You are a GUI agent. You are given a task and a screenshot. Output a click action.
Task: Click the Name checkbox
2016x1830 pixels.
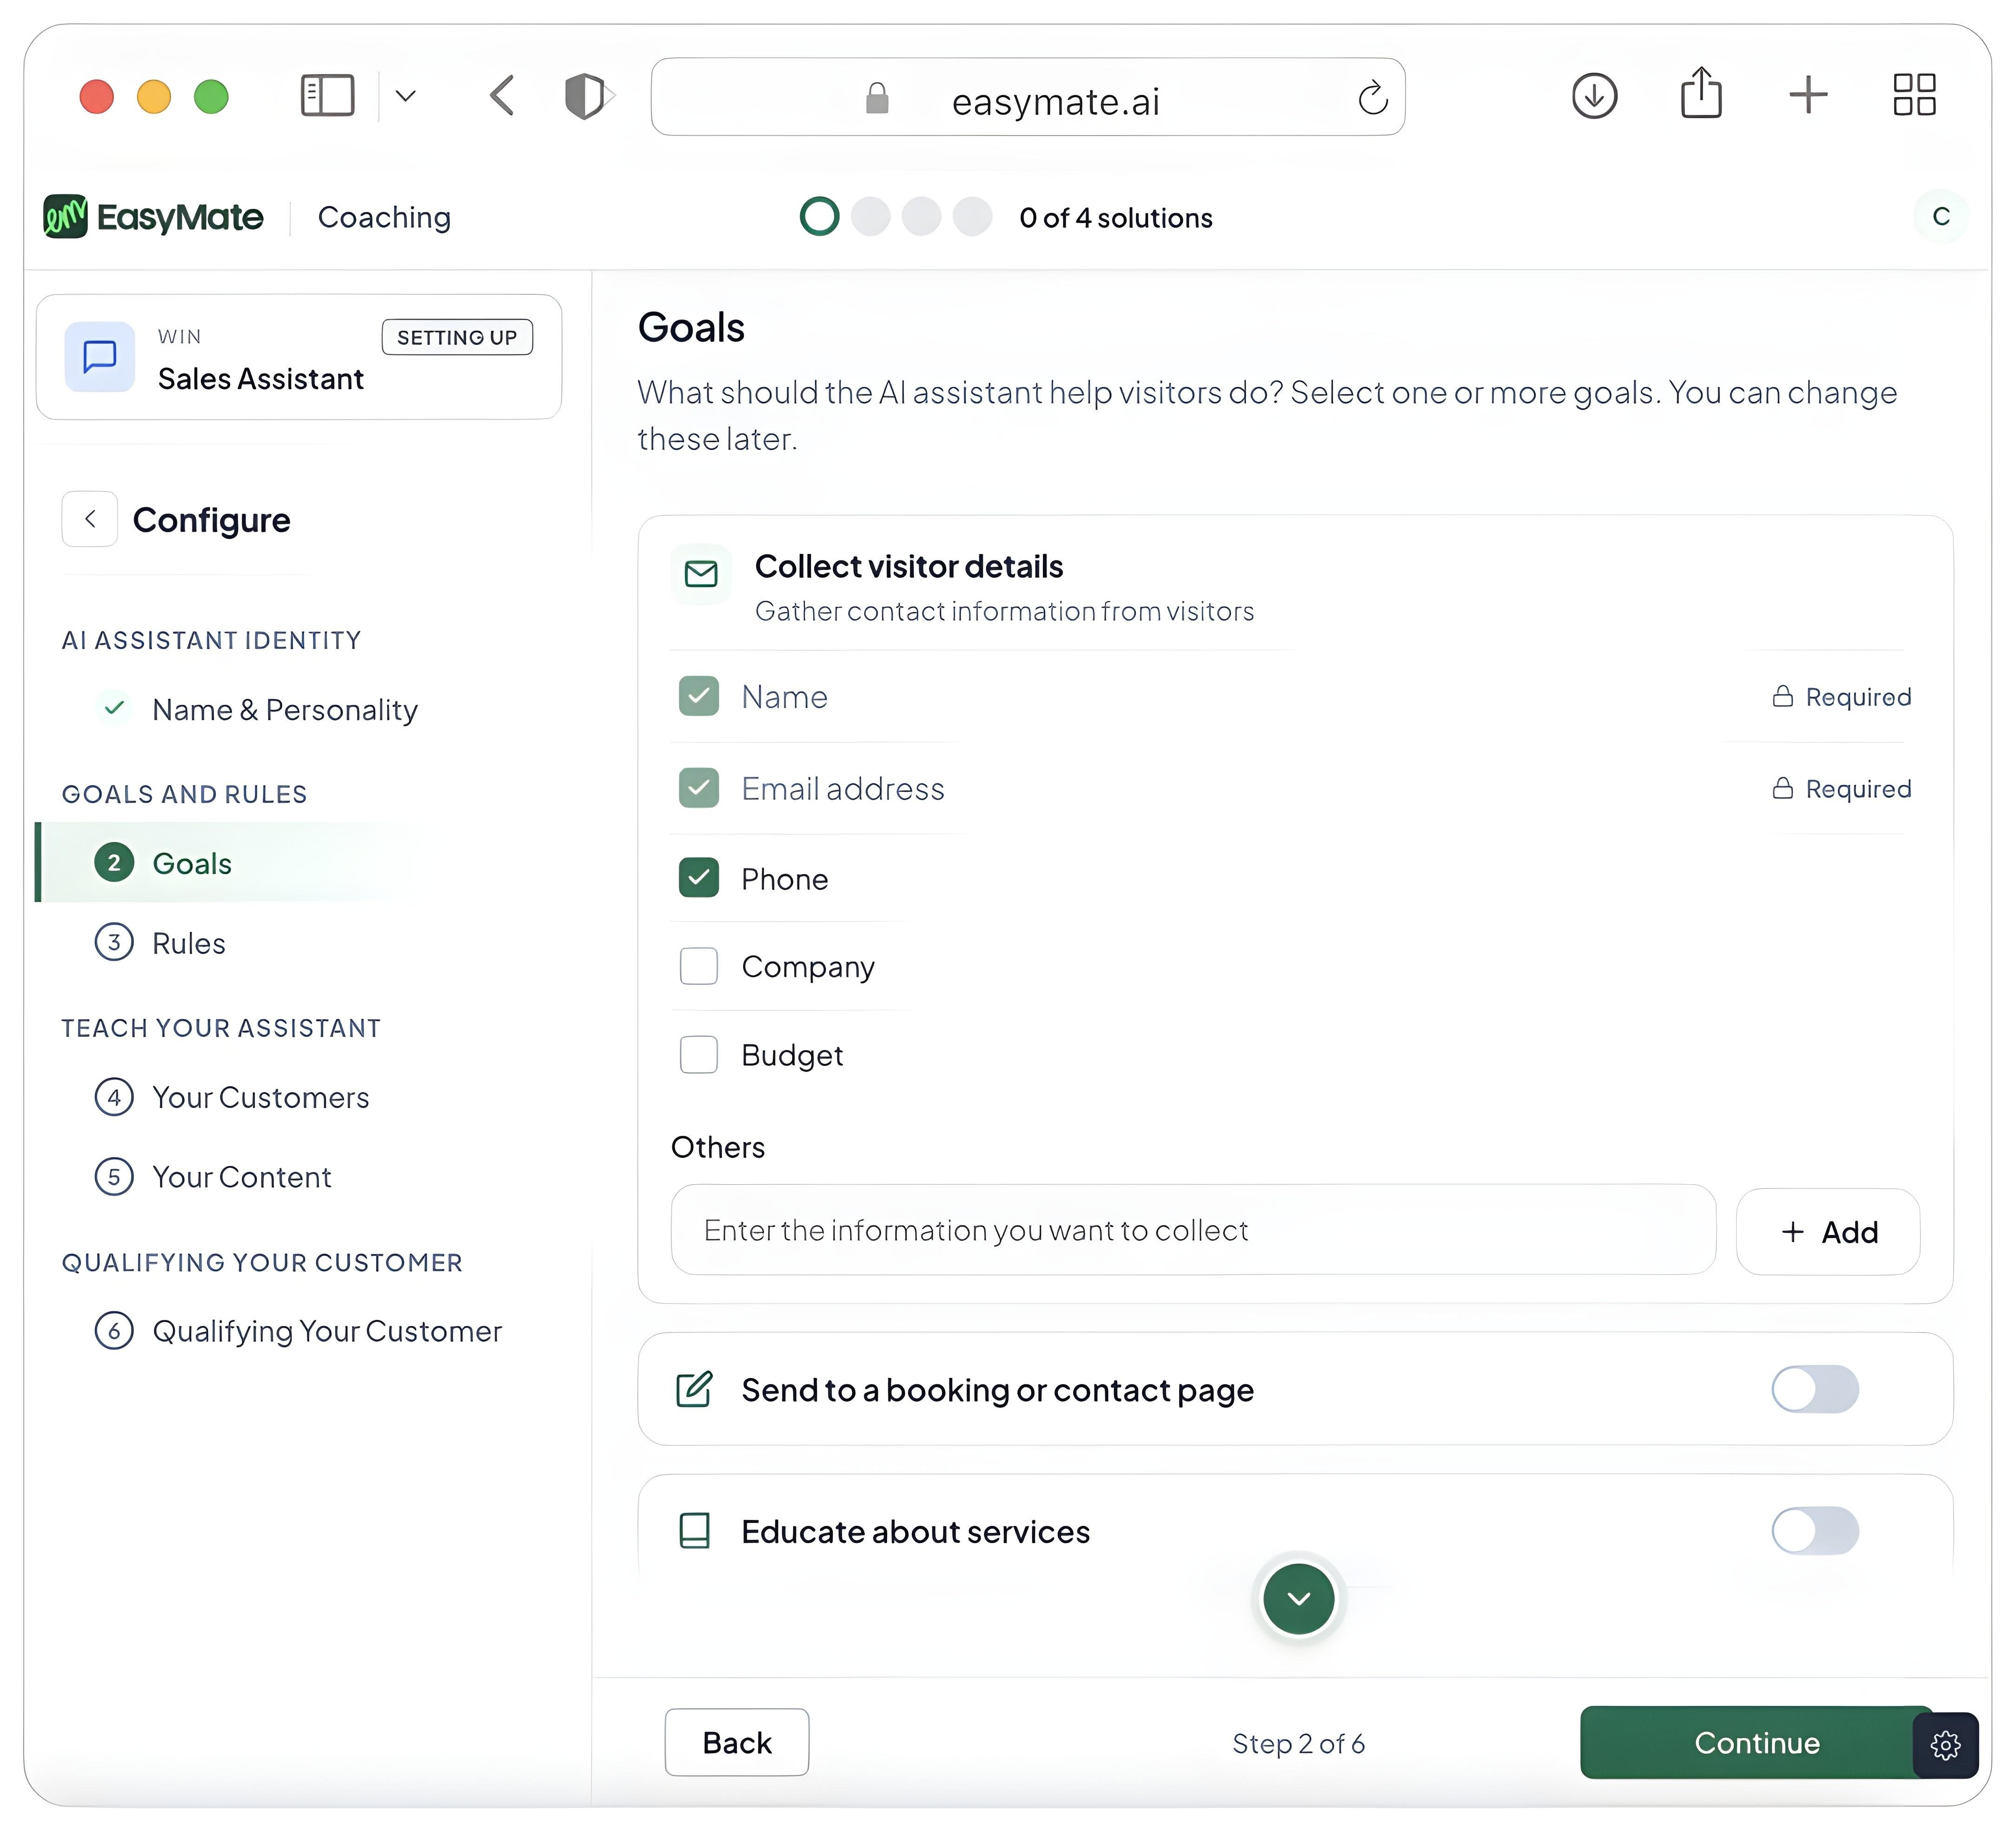tap(698, 696)
